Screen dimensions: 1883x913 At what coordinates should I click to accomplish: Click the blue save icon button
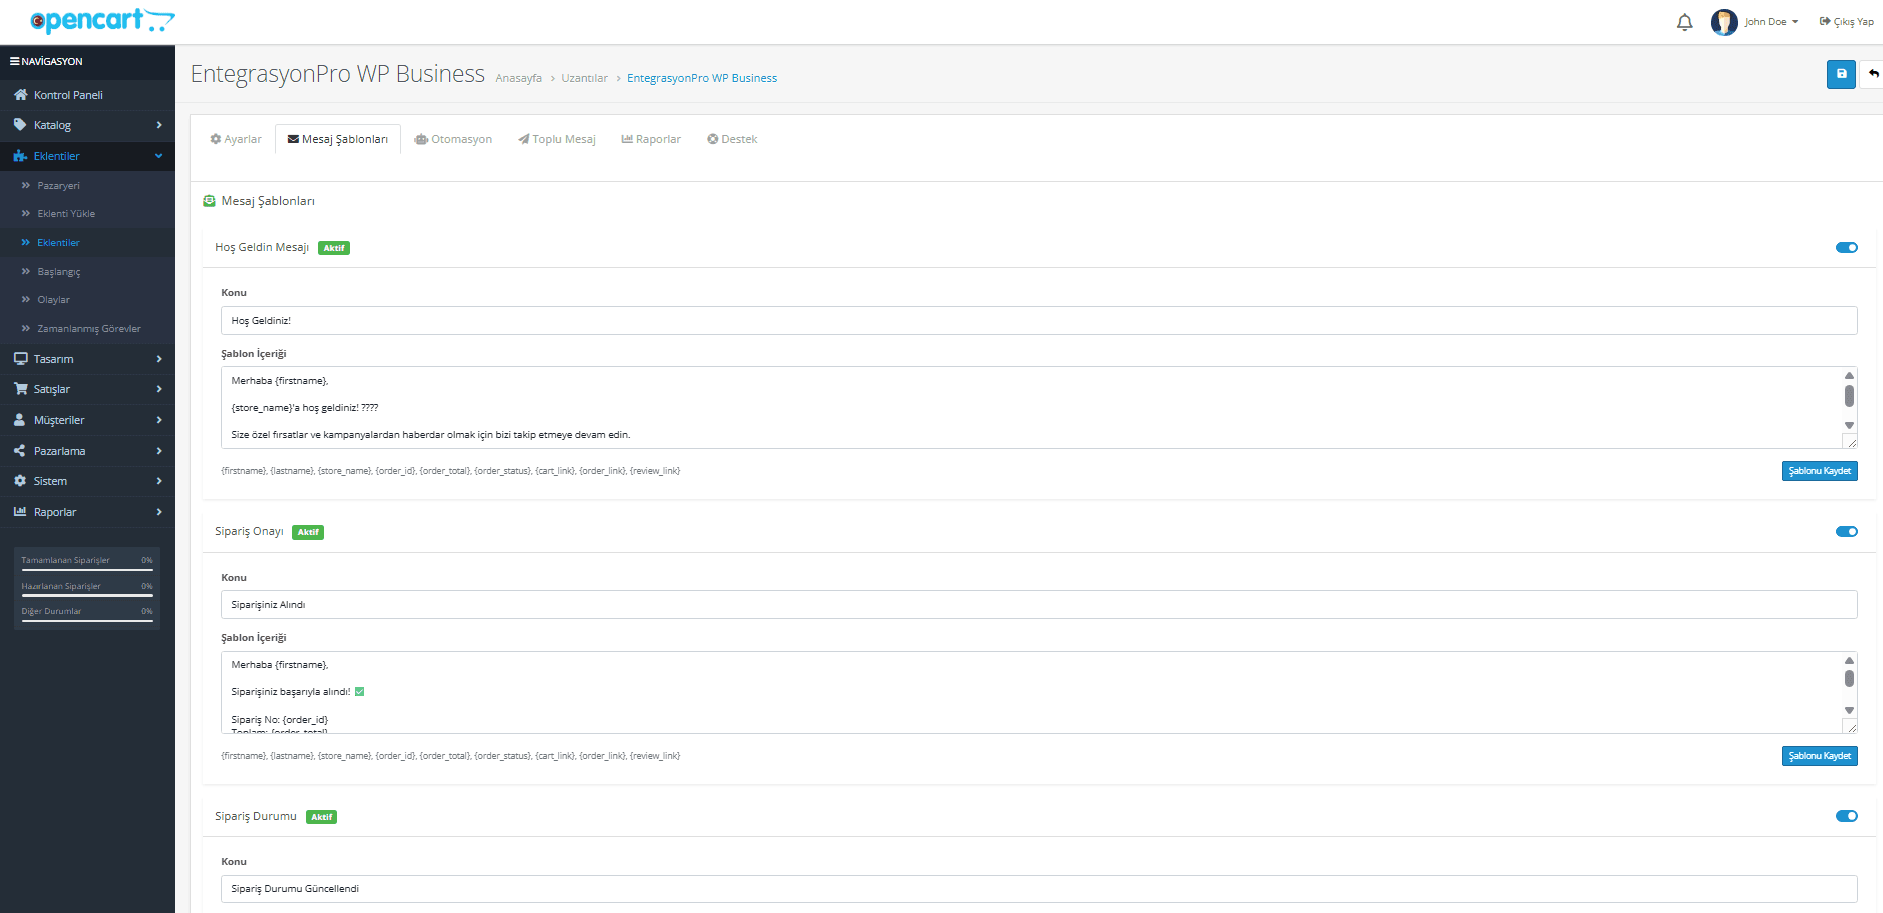click(x=1841, y=74)
